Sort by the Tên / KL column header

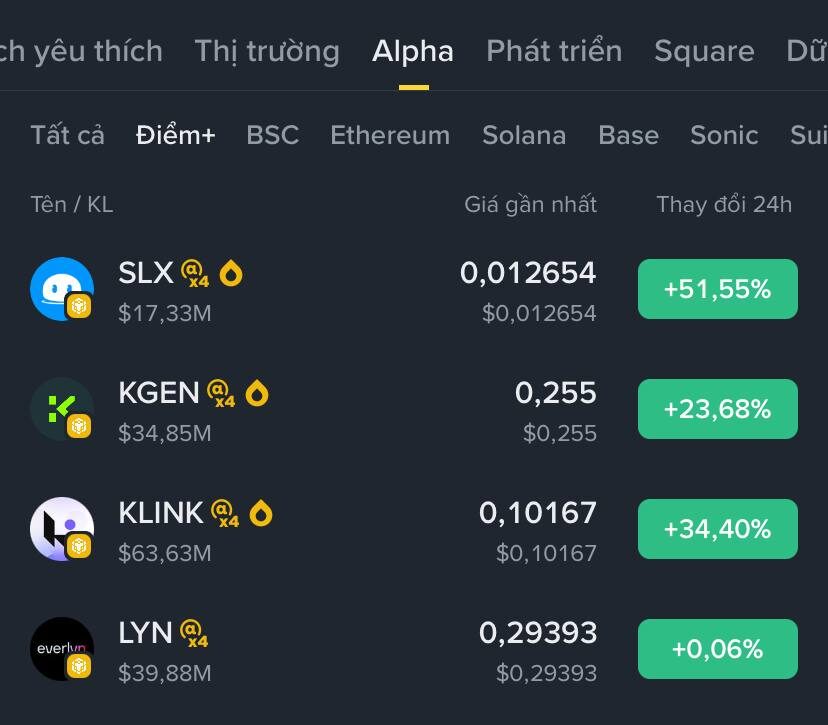71,204
